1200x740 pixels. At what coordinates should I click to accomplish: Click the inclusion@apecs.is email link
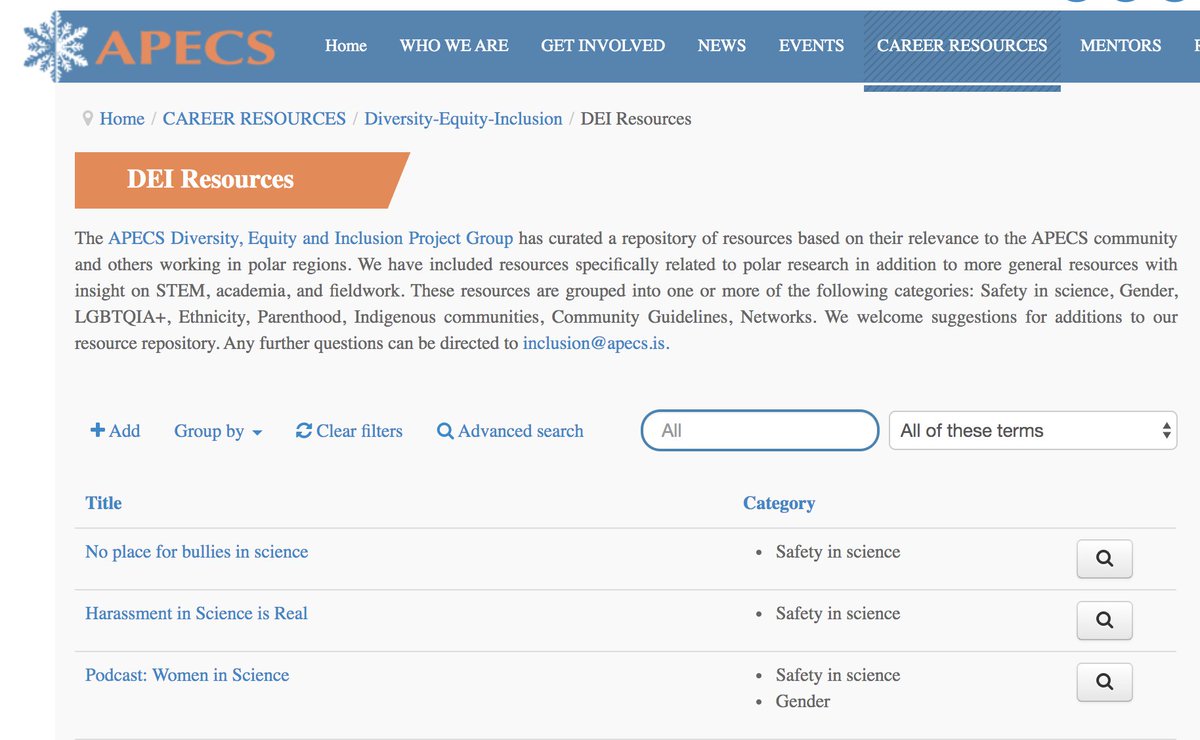[x=594, y=343]
